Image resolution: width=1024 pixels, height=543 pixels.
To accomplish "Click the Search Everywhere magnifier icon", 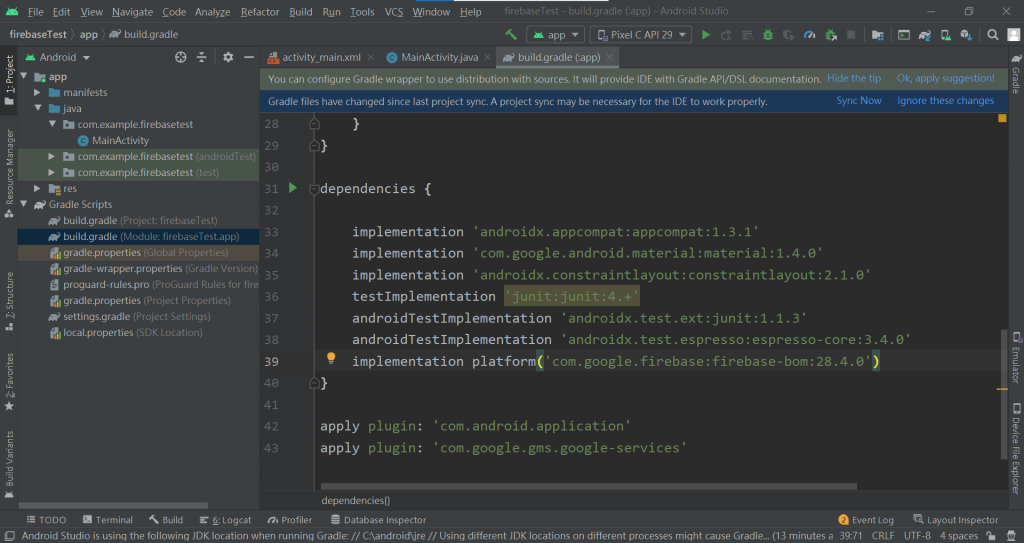I will [x=993, y=34].
